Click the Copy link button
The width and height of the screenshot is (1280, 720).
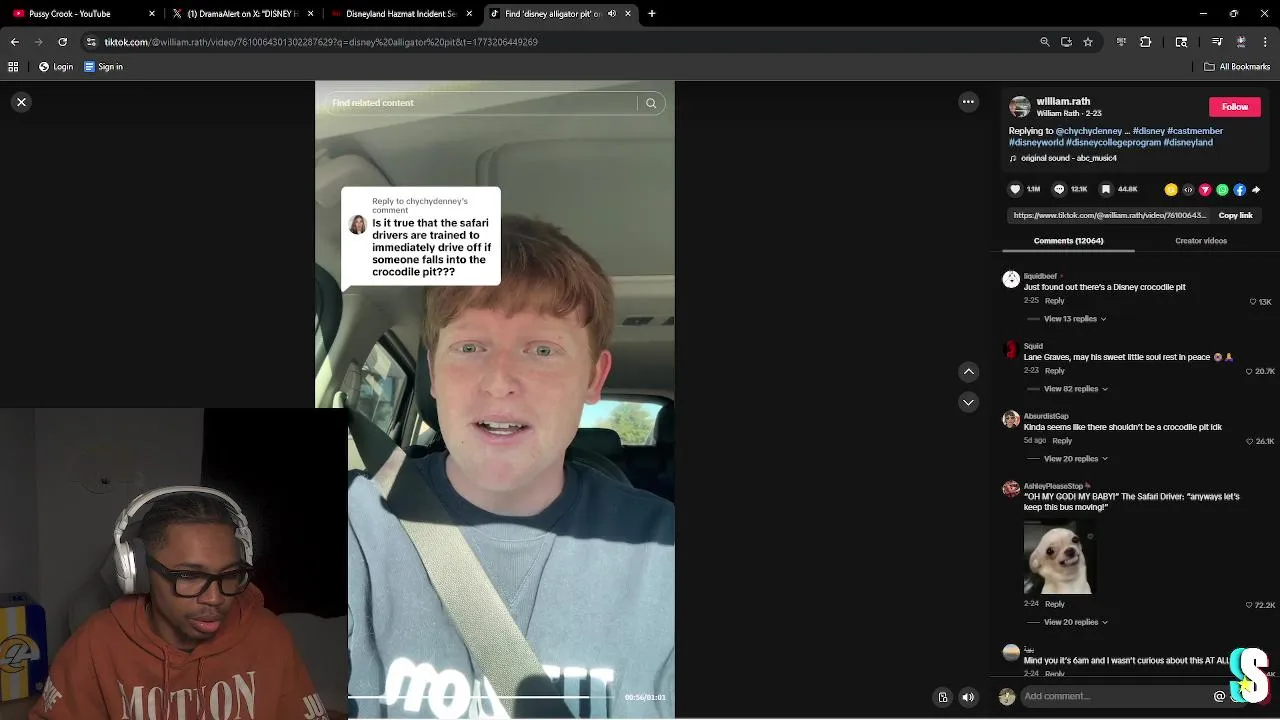1235,215
